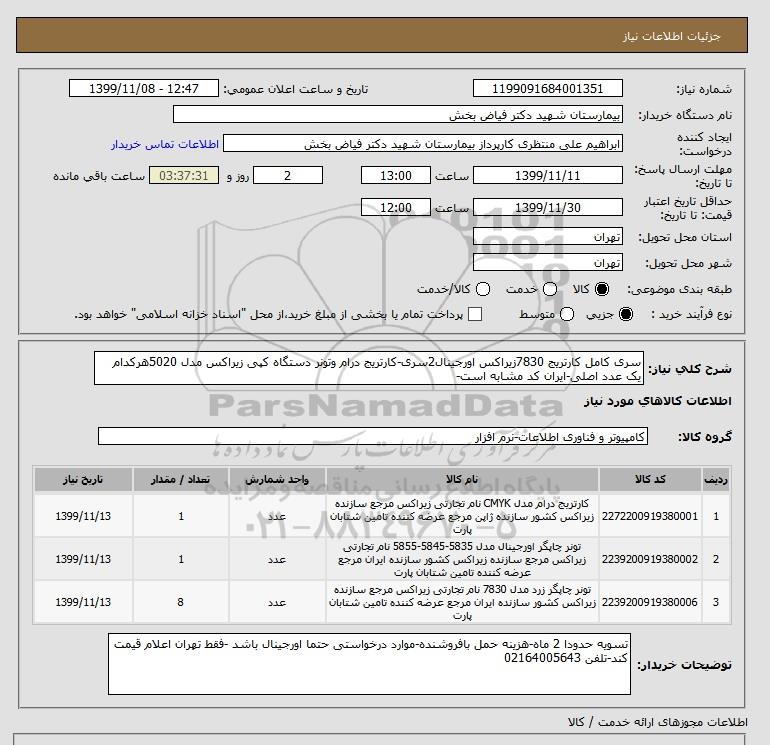Choose متوسط purchase process radio
Viewport: 770px width, 745px height.
click(x=567, y=314)
